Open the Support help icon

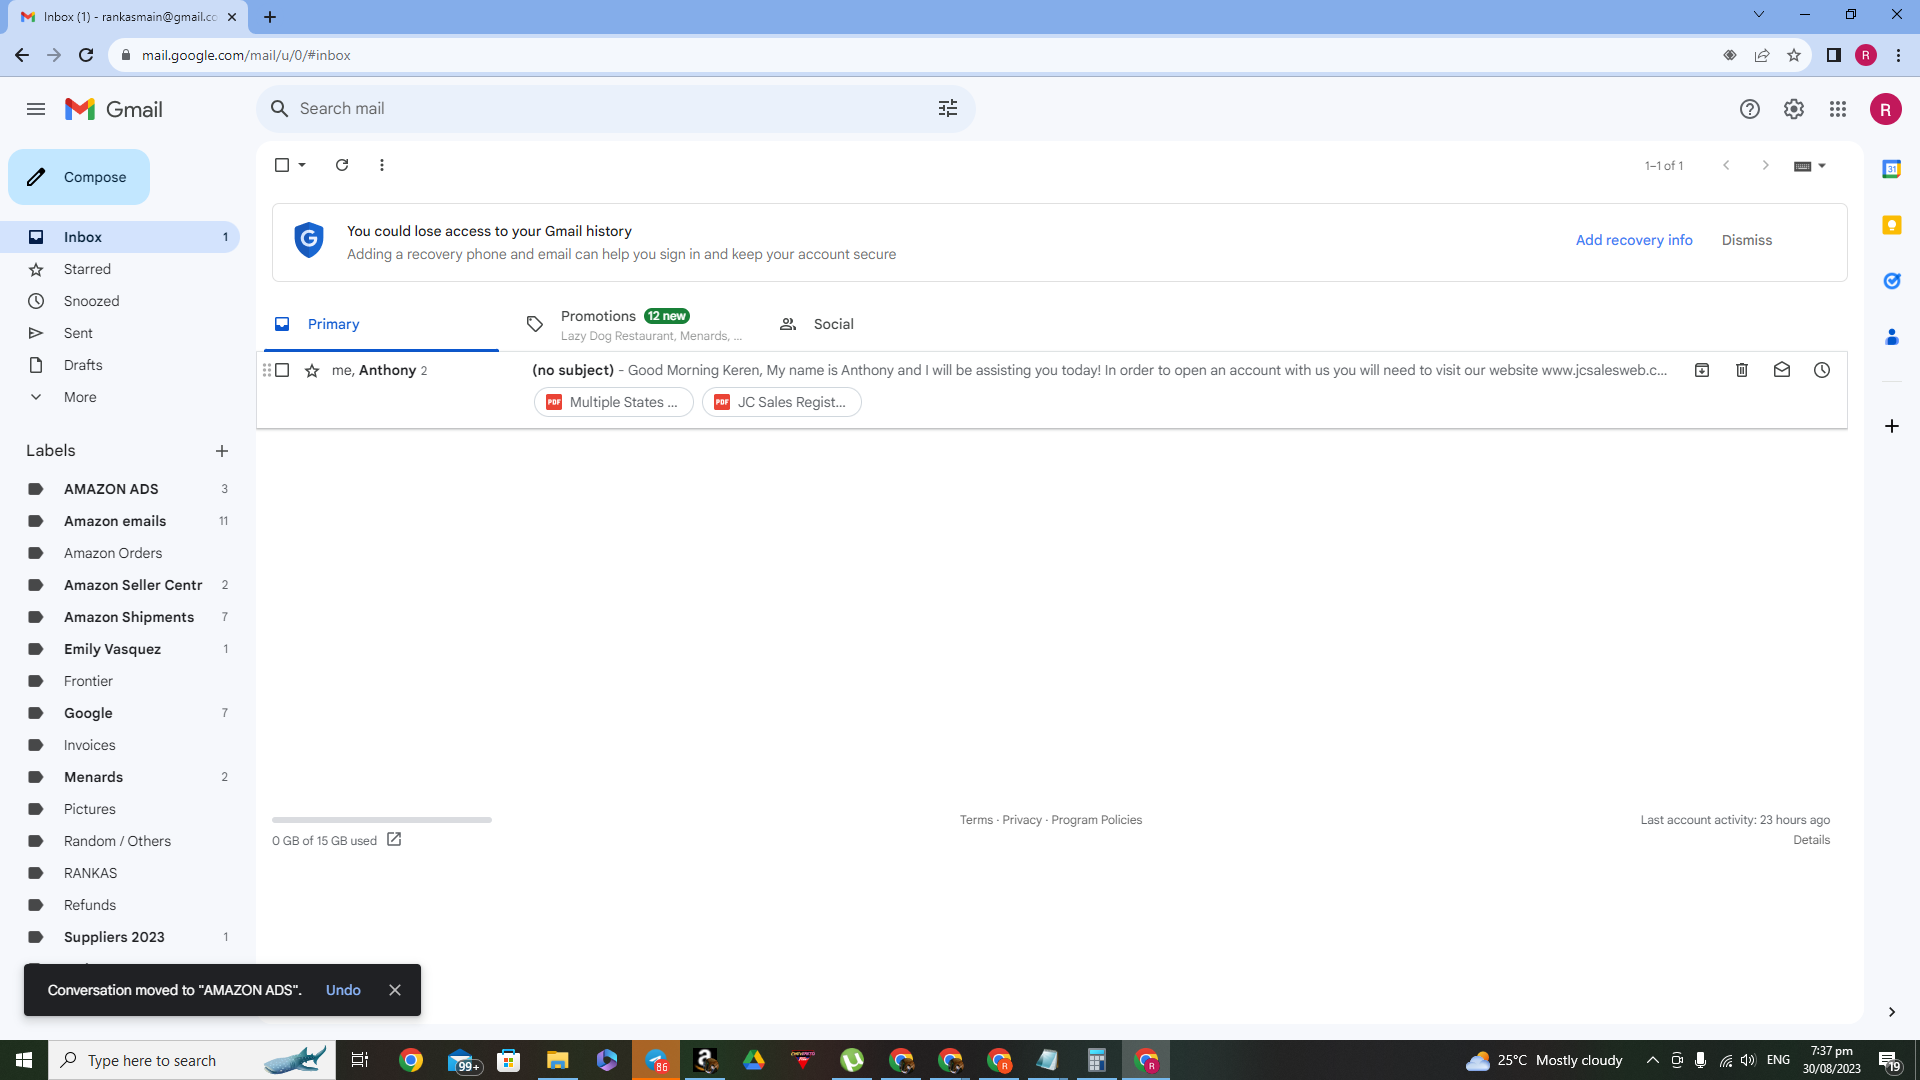pos(1750,109)
